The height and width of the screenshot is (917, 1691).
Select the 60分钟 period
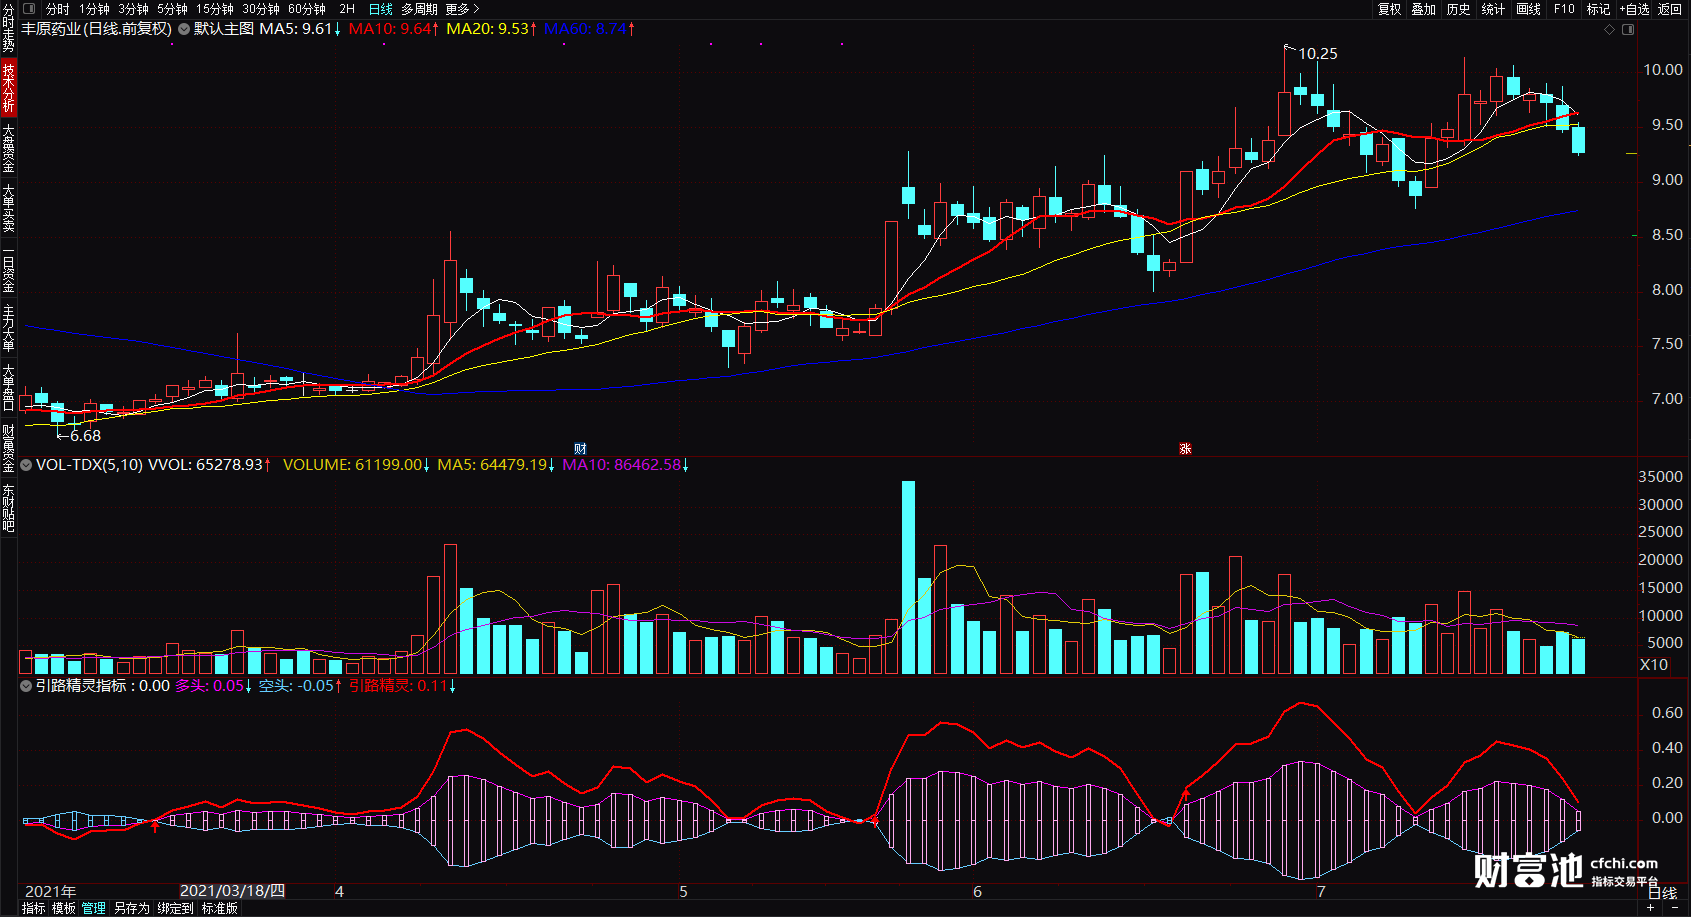pos(307,9)
